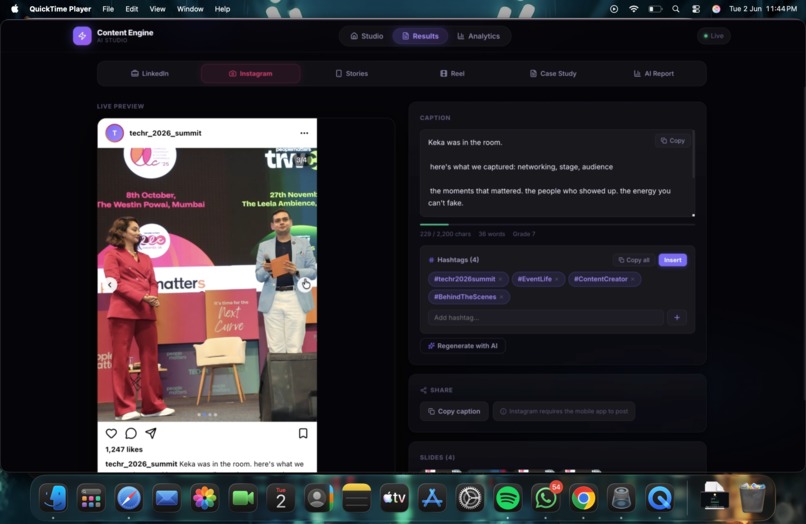The image size is (806, 524).
Task: Open the Window menu
Action: coord(190,9)
